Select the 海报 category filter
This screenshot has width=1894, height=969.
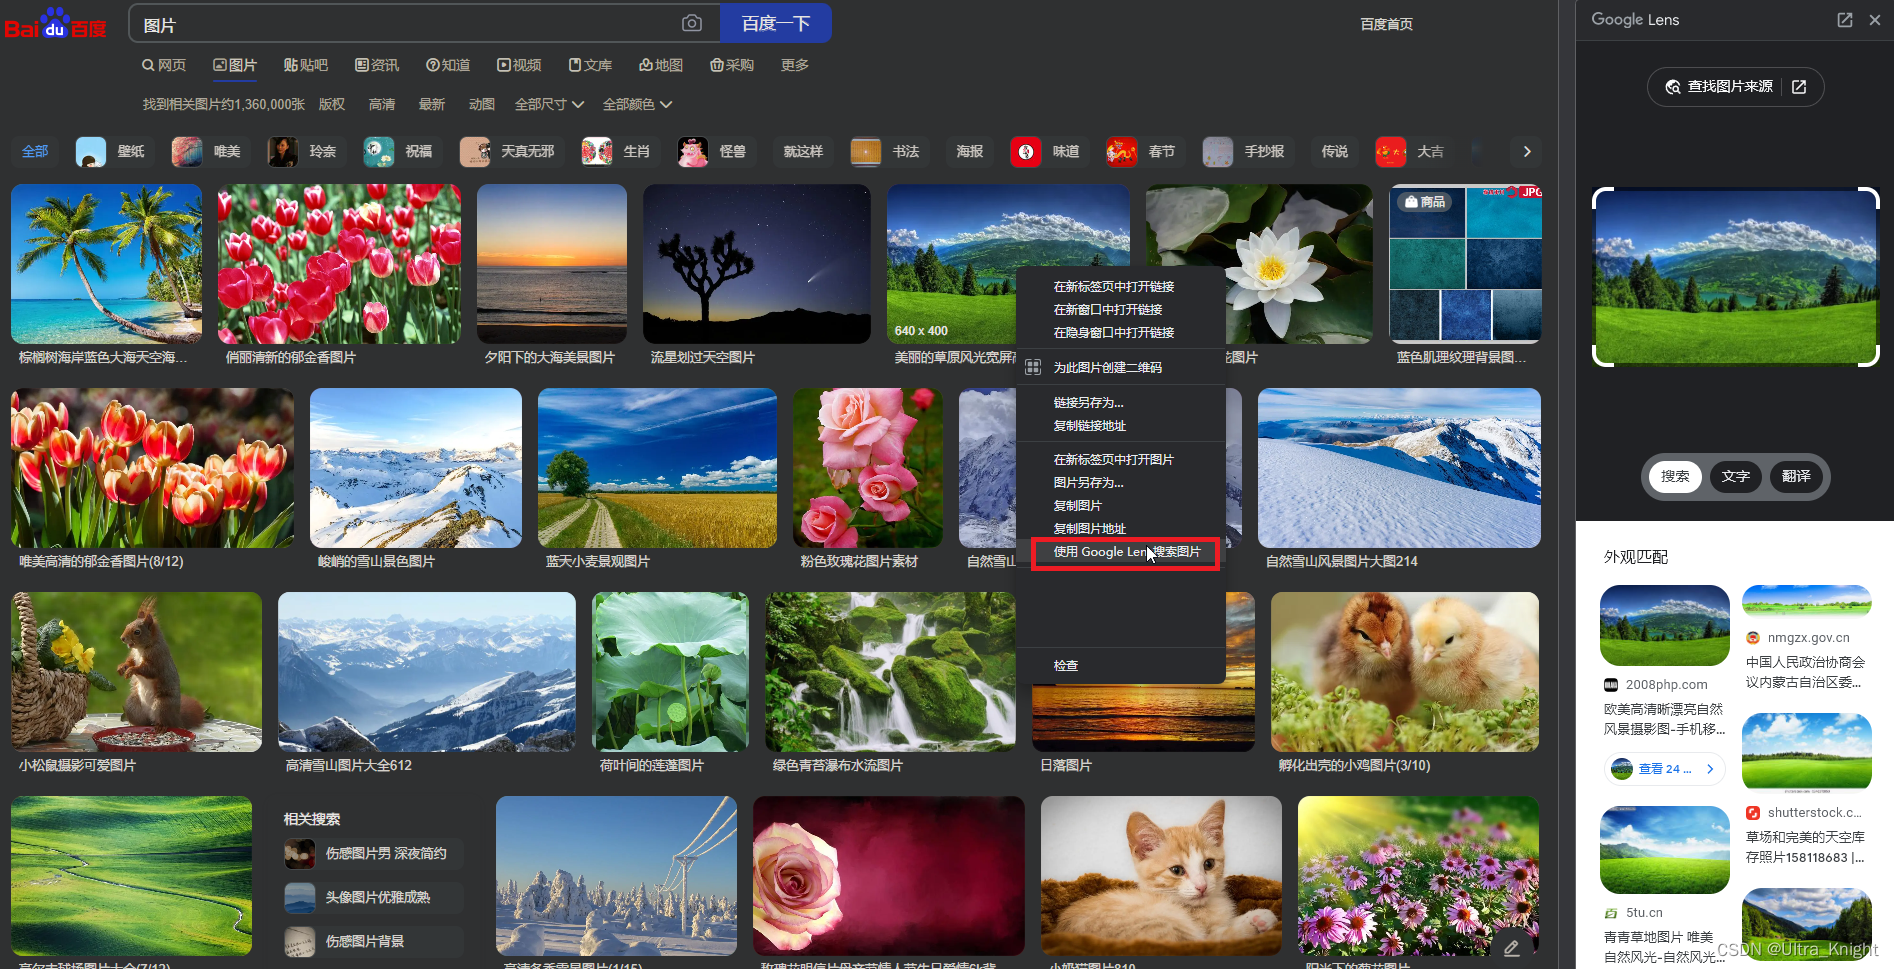coord(969,152)
